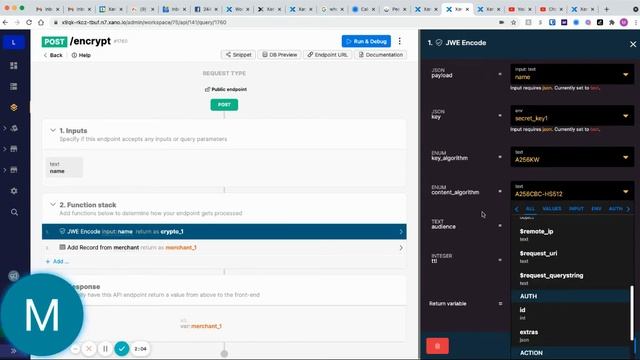The width and height of the screenshot is (640, 360).
Task: Open the Endpoint URL button
Action: click(327, 55)
